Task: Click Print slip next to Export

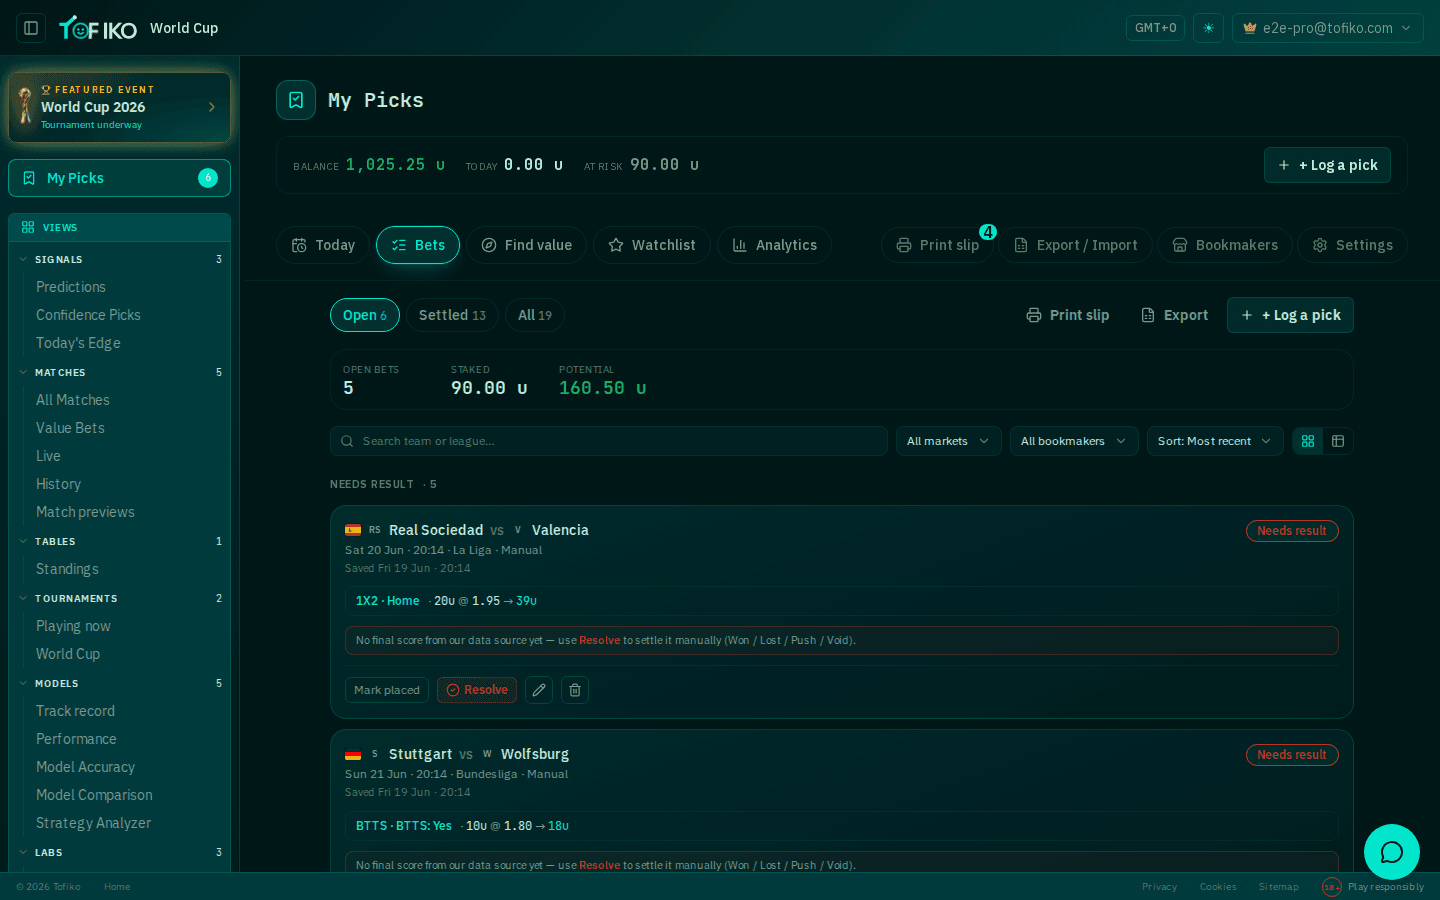Action: [x=1067, y=315]
